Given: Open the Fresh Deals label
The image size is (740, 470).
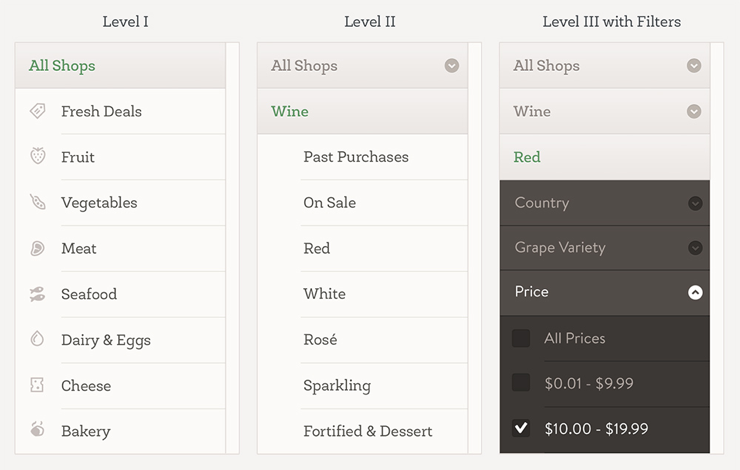Looking at the screenshot, I should point(101,111).
